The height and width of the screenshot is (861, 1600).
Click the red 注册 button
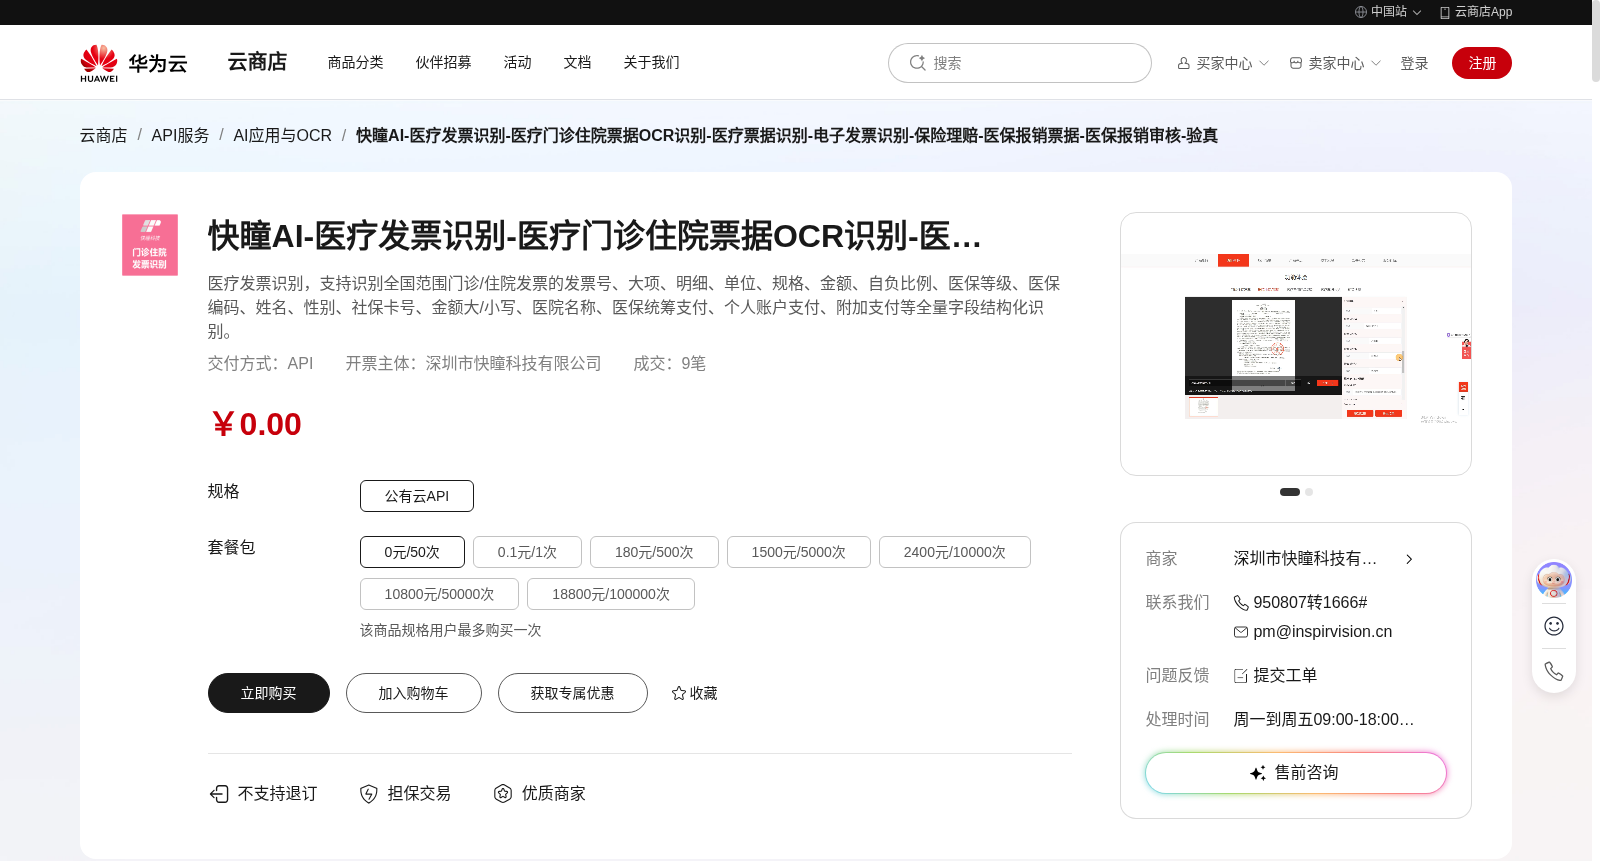point(1482,63)
